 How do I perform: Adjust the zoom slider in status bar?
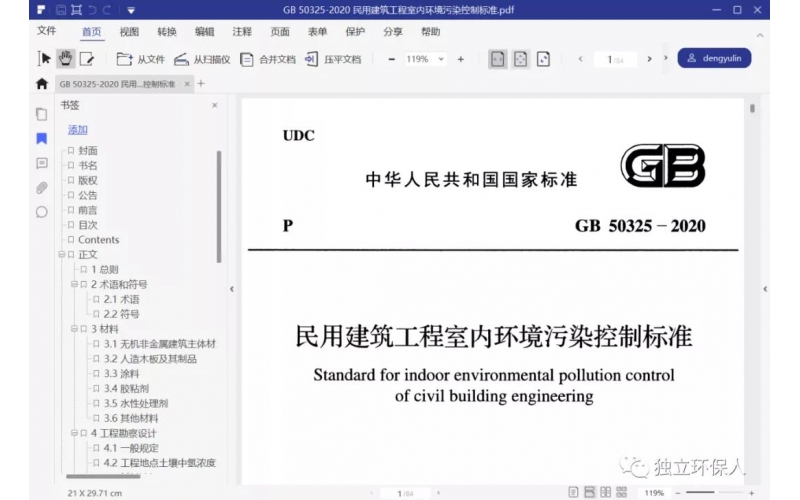pos(714,493)
